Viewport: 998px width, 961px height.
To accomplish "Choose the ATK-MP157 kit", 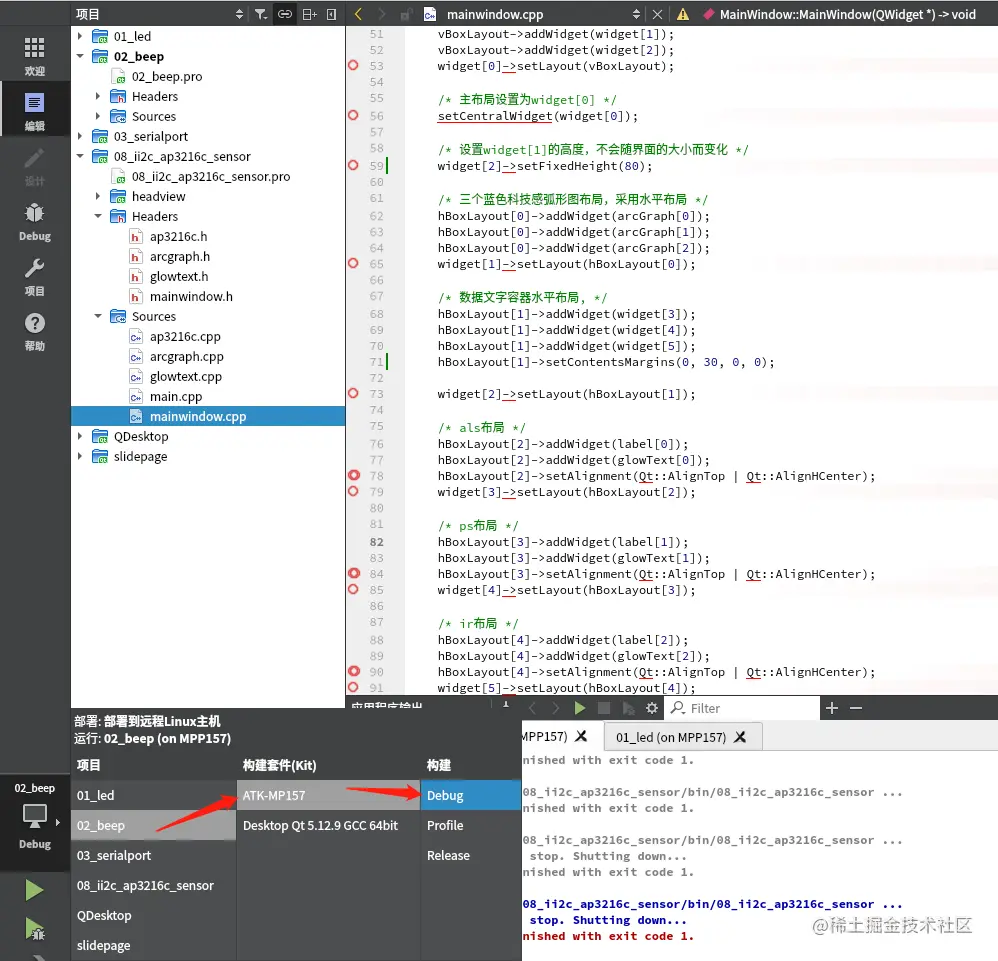I will click(328, 795).
